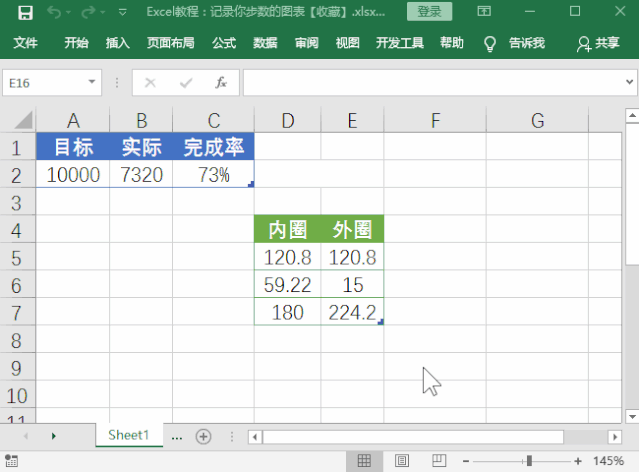Switch to Normal view icon
Image resolution: width=639 pixels, height=472 pixels.
point(364,461)
